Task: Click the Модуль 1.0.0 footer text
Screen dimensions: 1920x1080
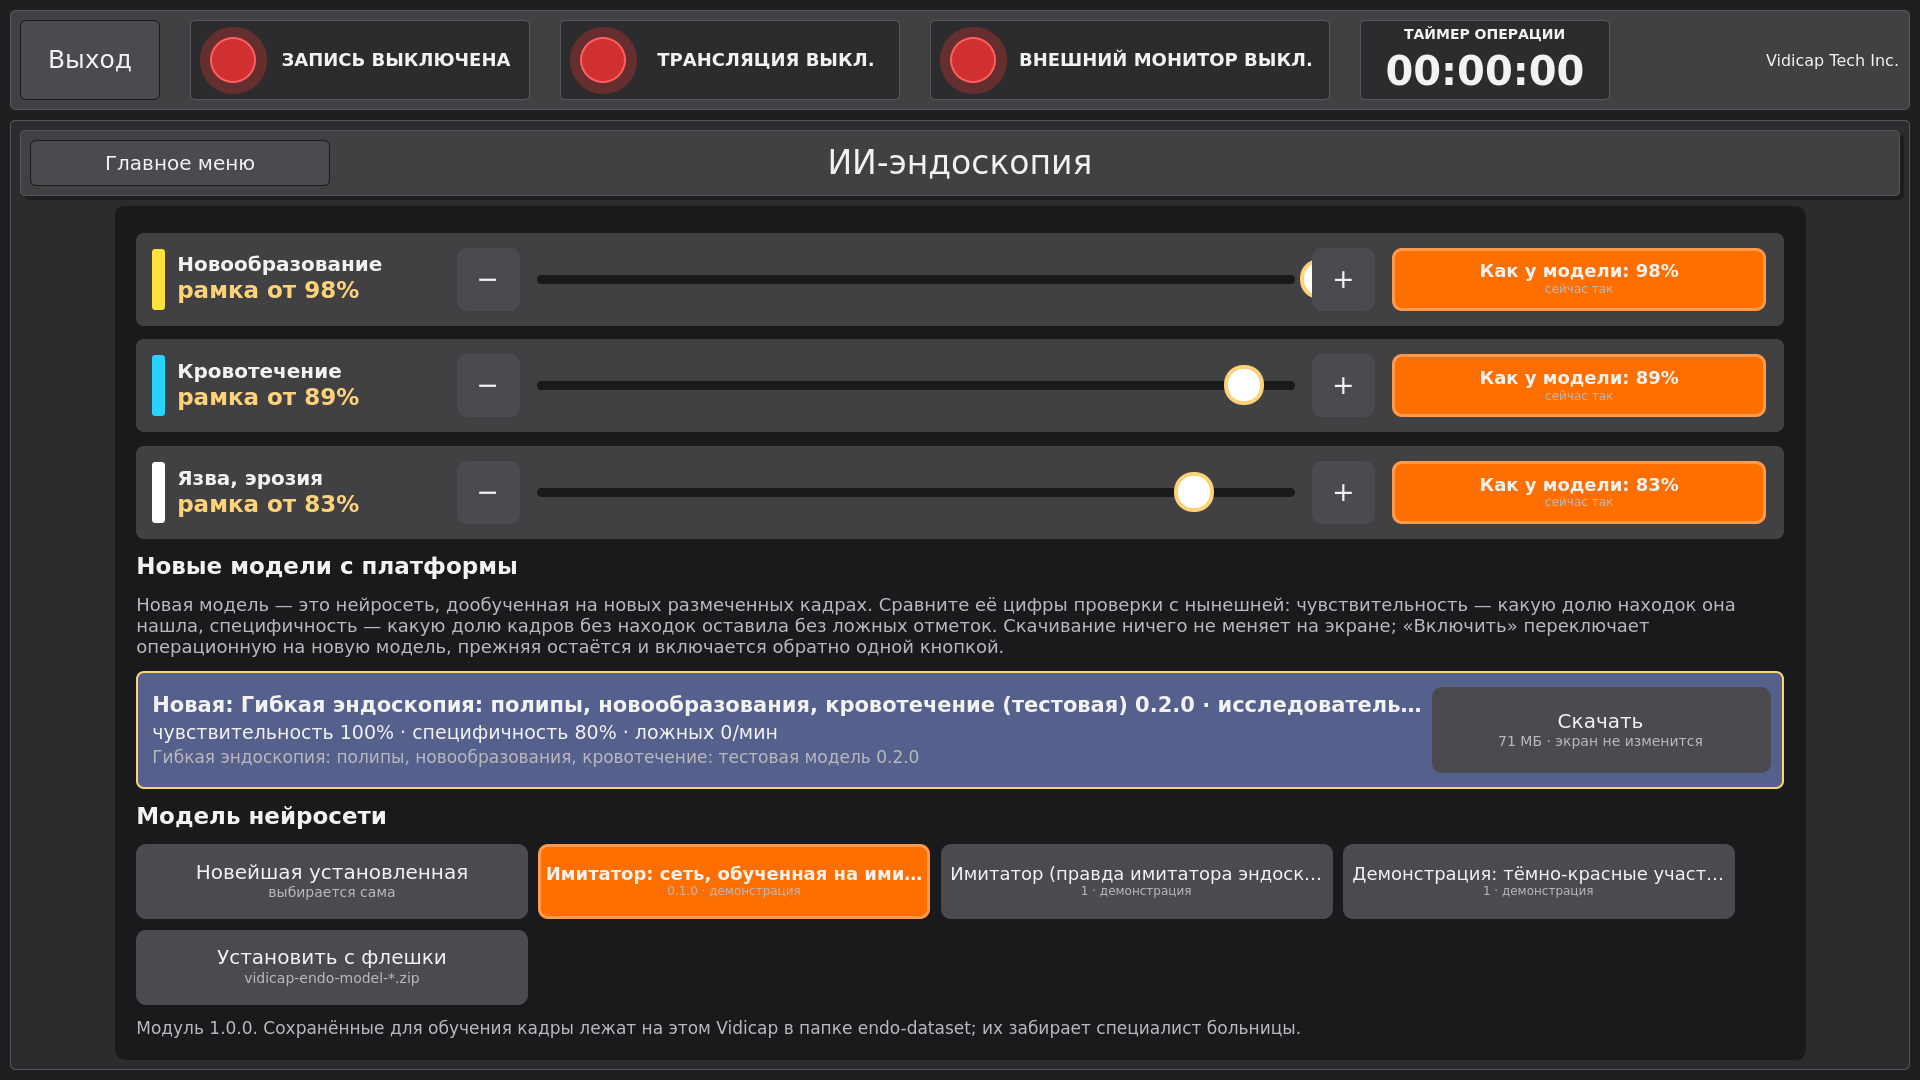Action: tap(718, 1028)
